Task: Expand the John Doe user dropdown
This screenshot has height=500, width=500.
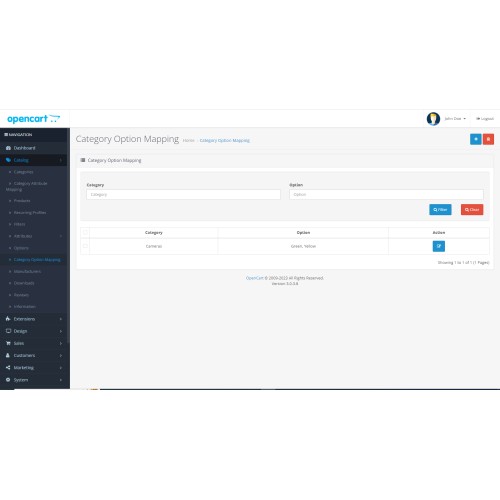Action: coord(455,119)
